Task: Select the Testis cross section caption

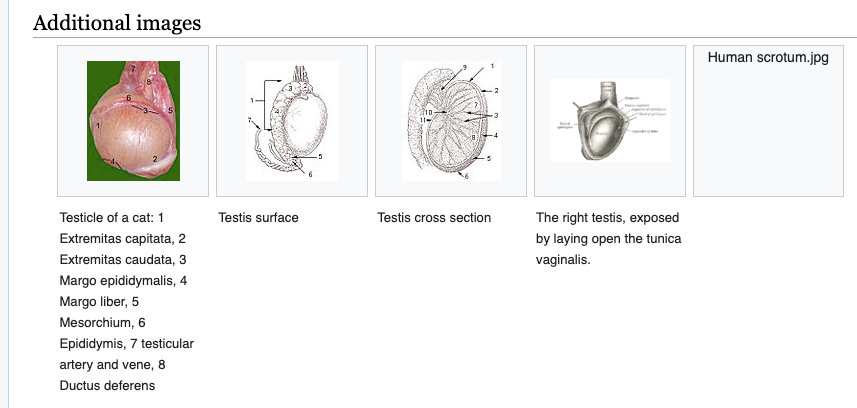Action: pos(434,218)
